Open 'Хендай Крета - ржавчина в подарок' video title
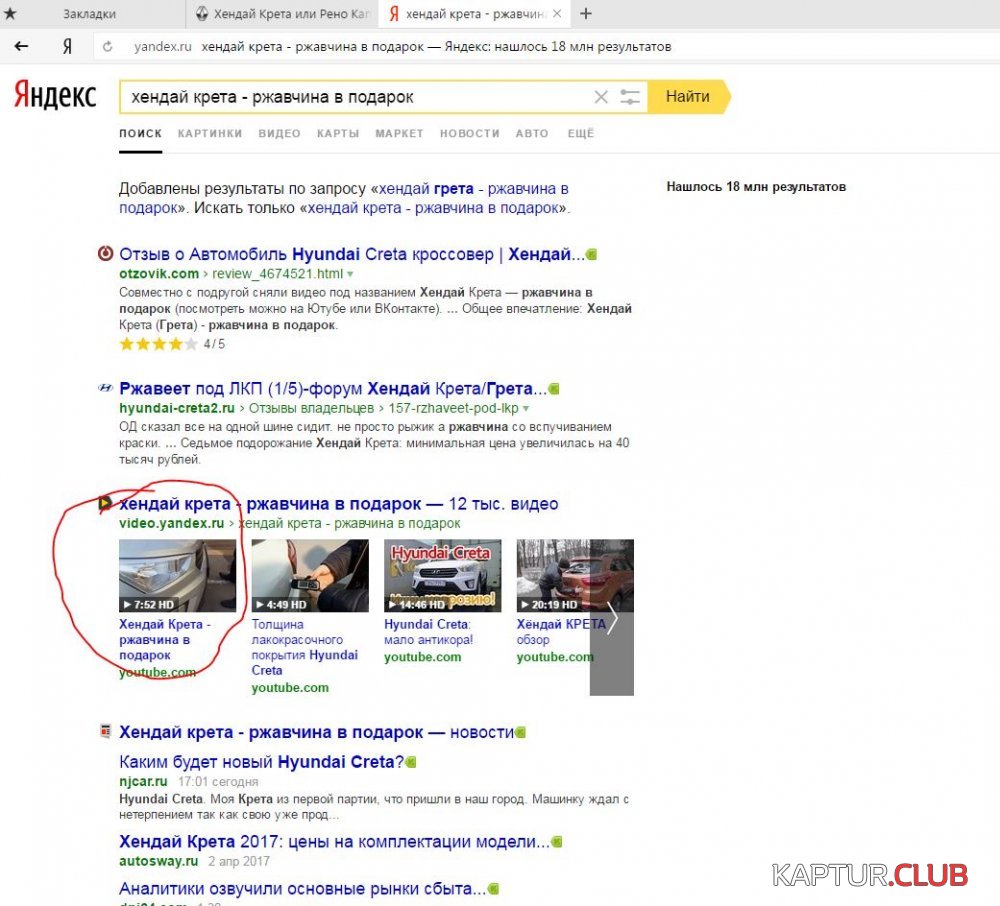Viewport: 1000px width, 906px height. [165, 639]
